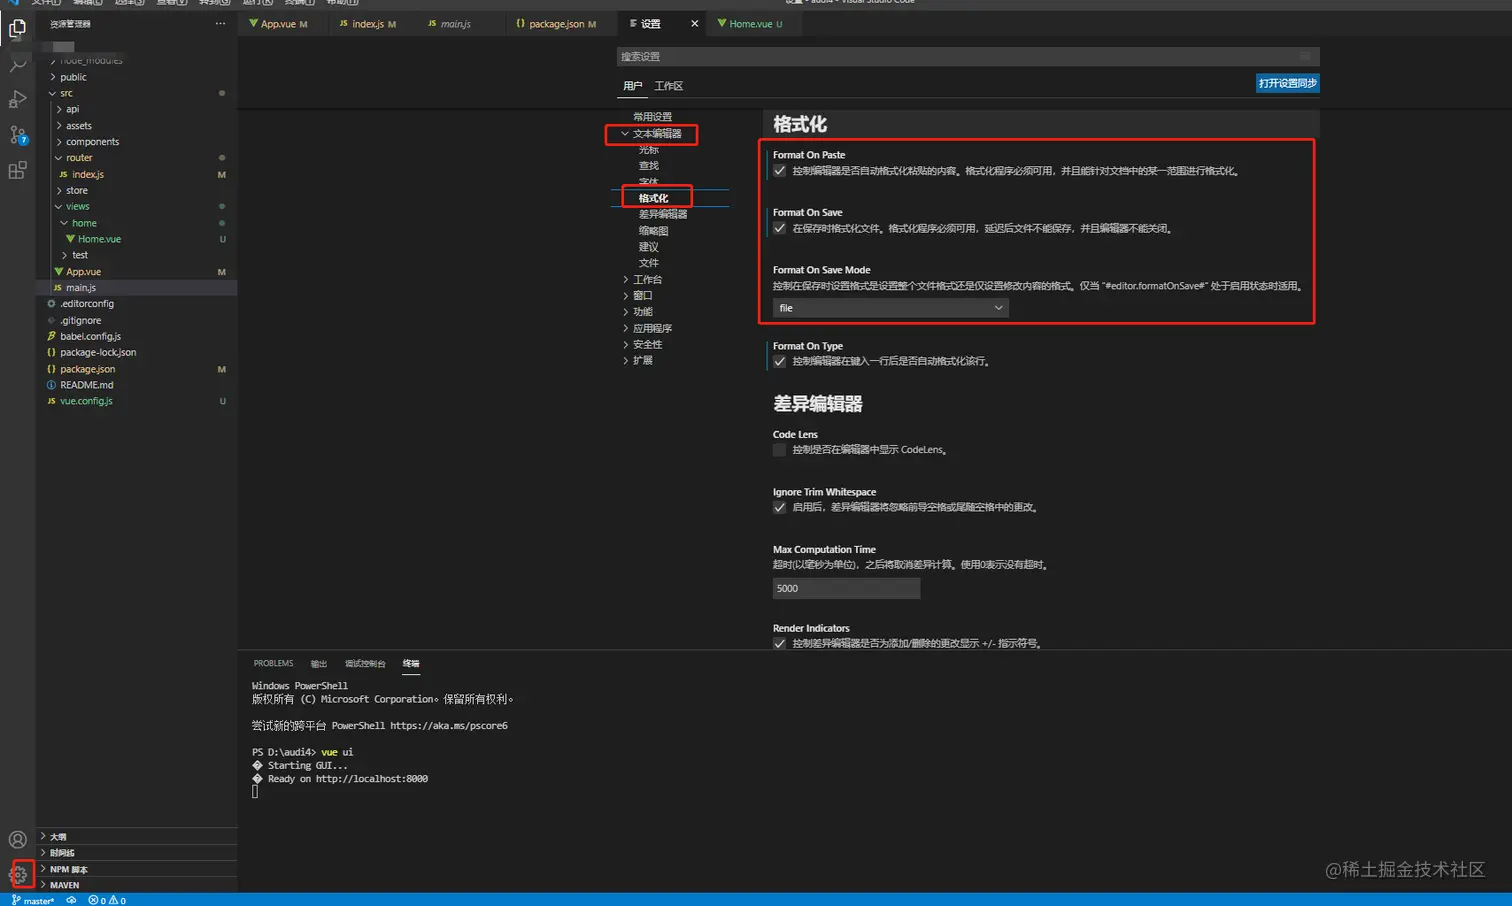The width and height of the screenshot is (1512, 906).
Task: Open the 调试控制台 debug console tab
Action: tap(365, 664)
